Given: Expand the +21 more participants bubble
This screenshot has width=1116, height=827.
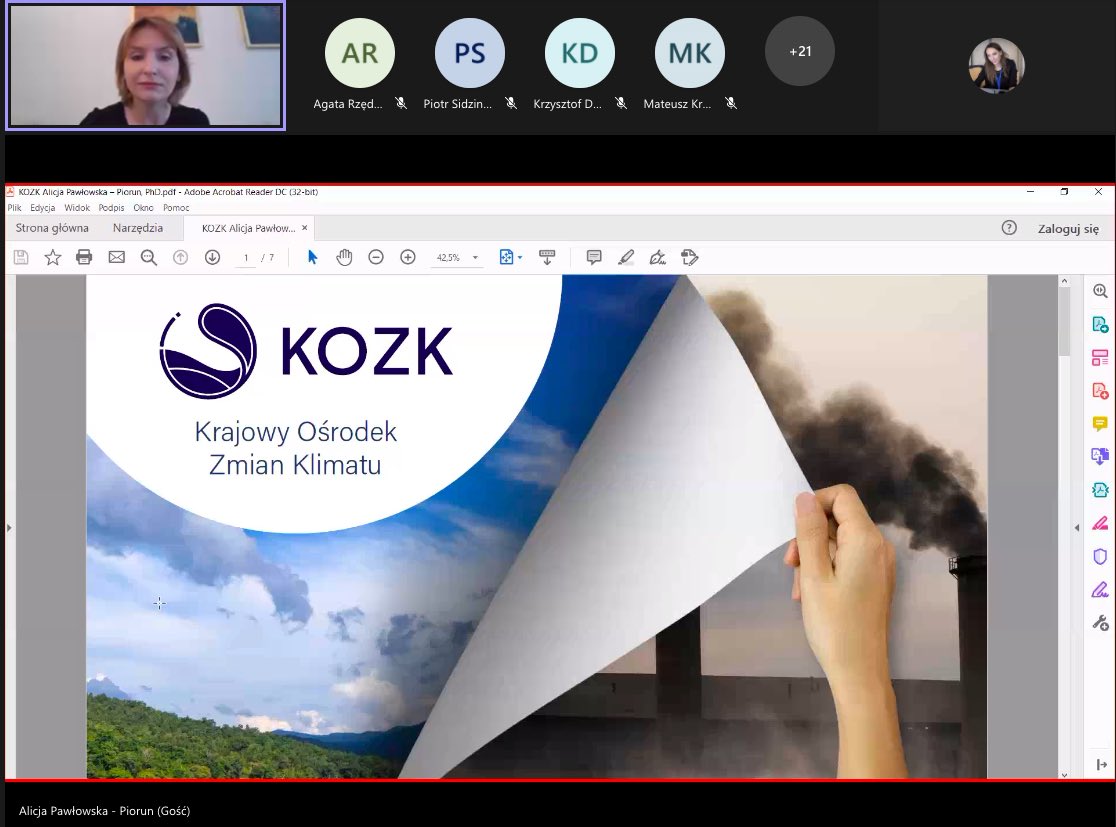Looking at the screenshot, I should [800, 51].
